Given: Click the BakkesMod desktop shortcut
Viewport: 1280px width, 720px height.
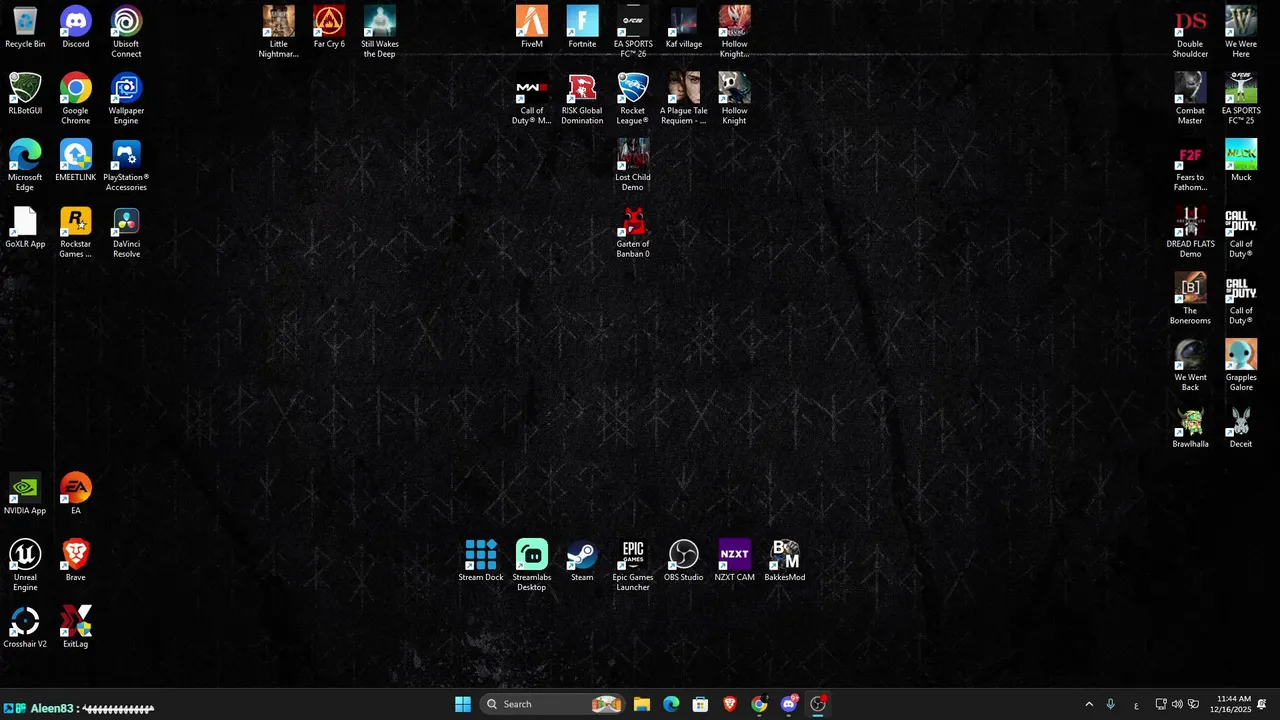Looking at the screenshot, I should [x=785, y=561].
